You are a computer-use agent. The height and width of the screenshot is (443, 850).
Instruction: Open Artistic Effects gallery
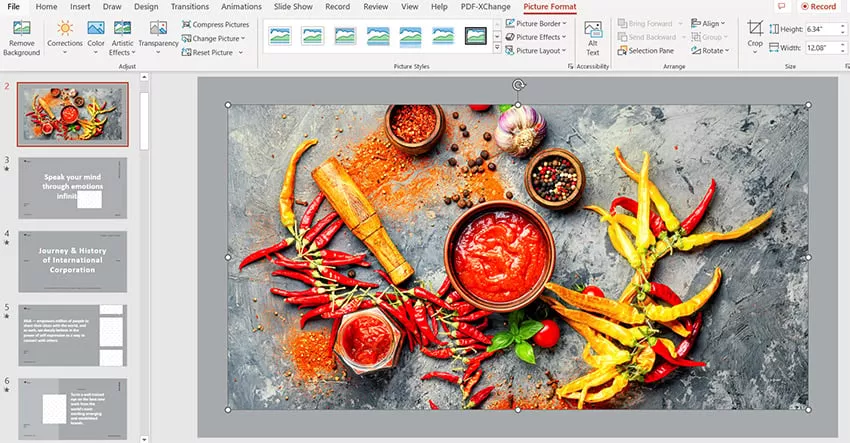click(x=122, y=38)
